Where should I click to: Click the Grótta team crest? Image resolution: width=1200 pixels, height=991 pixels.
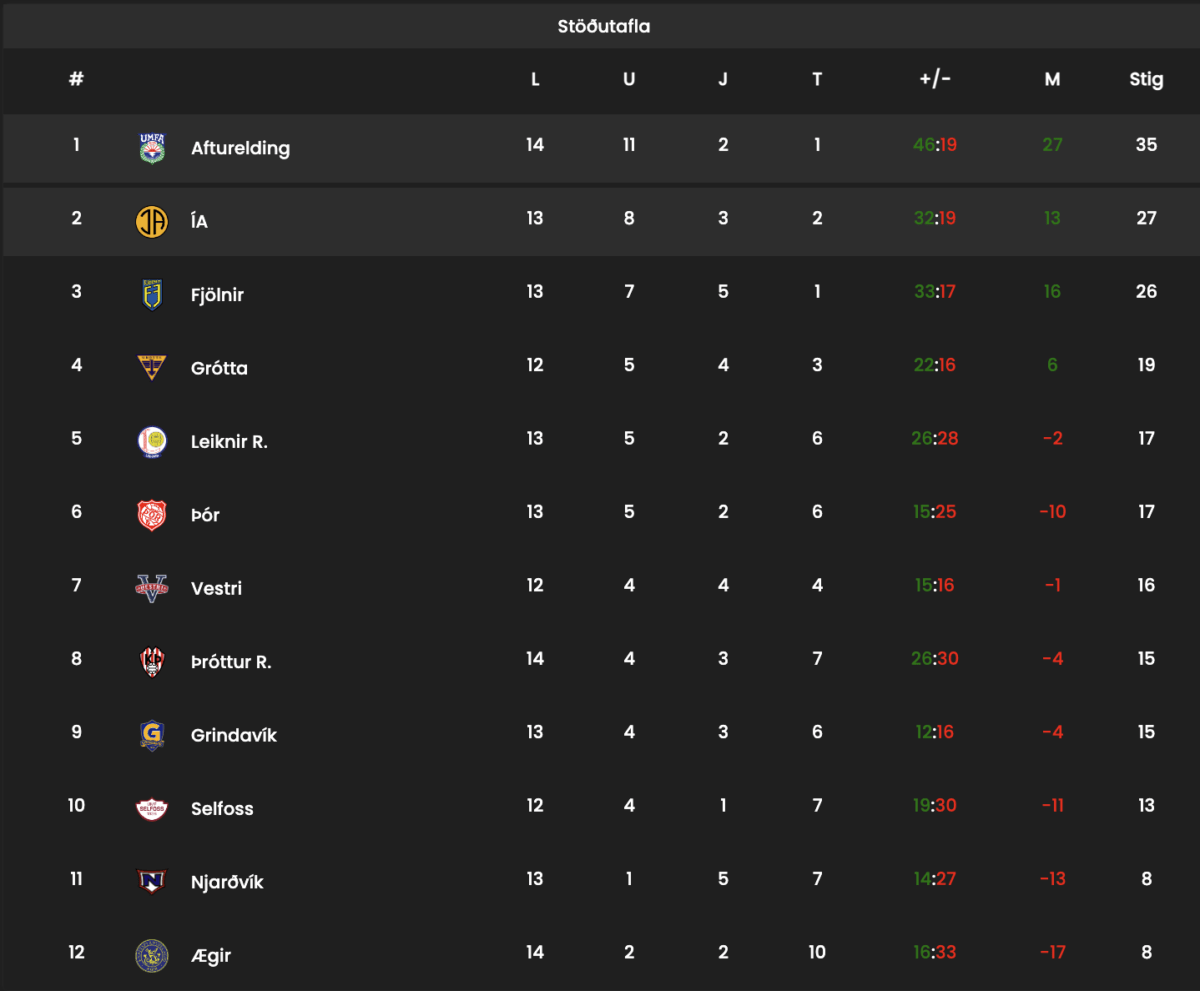152,368
